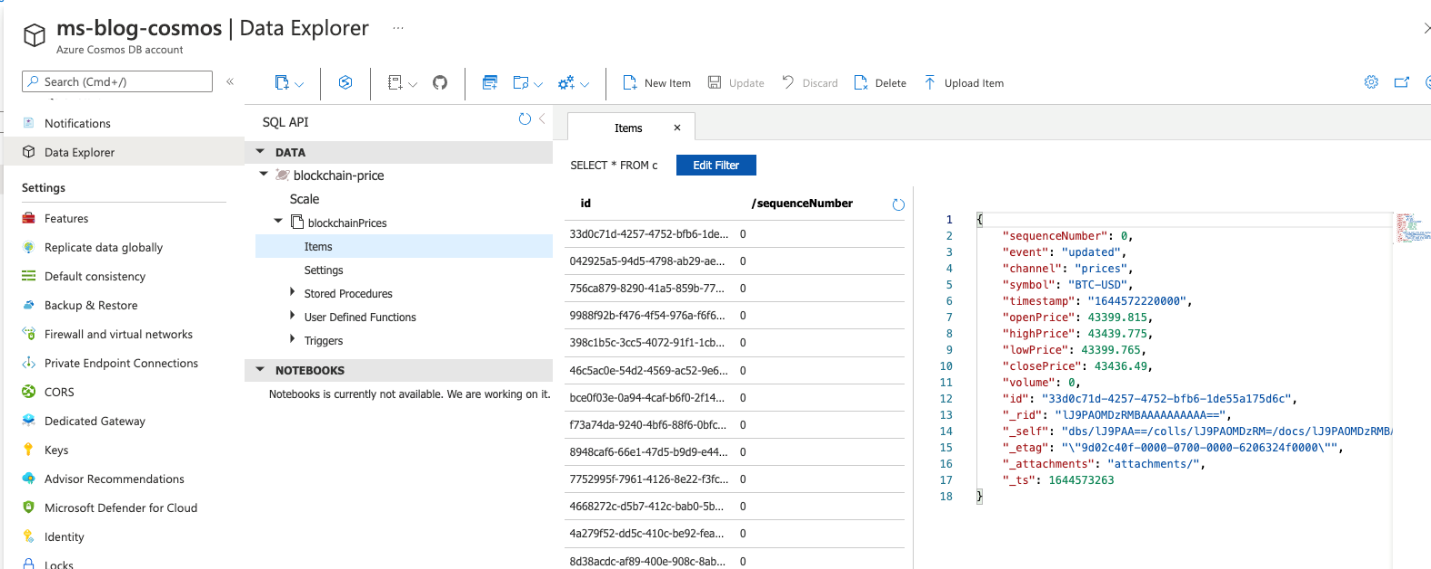
Task: Expand the Open Query dropdown arrow
Action: pos(538,84)
